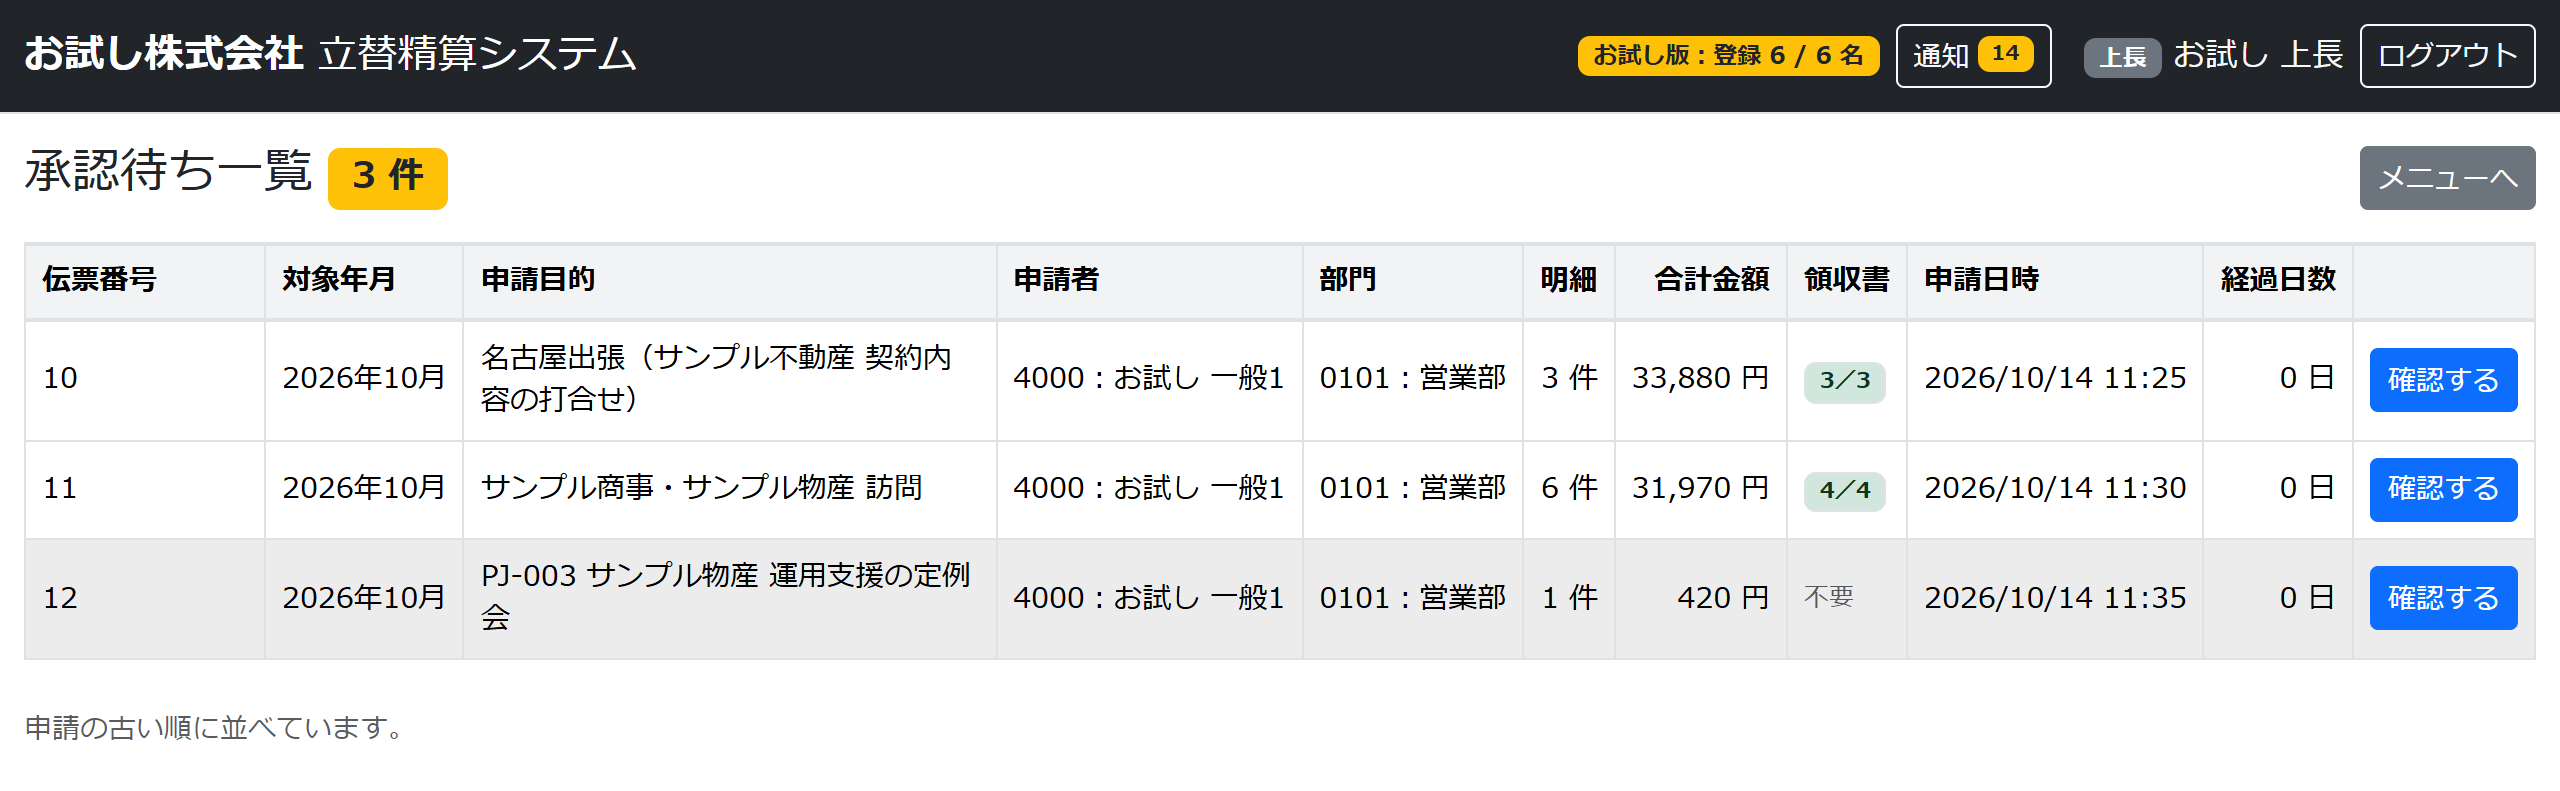Click the 3 件 count badge
Viewport: 2560px width, 791px height.
pyautogui.click(x=388, y=178)
